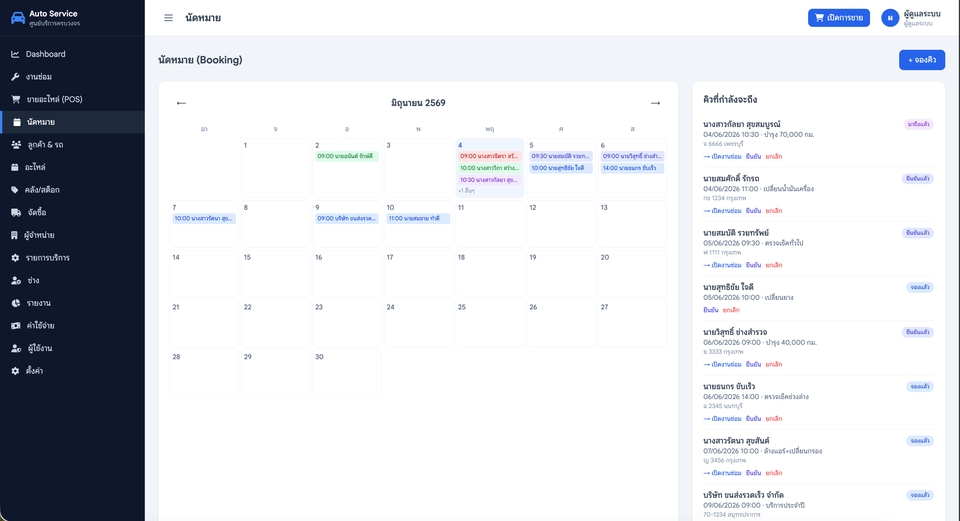This screenshot has height=521, width=960.
Task: Click the wrench icon for งานซ่อม
Action: 15,77
